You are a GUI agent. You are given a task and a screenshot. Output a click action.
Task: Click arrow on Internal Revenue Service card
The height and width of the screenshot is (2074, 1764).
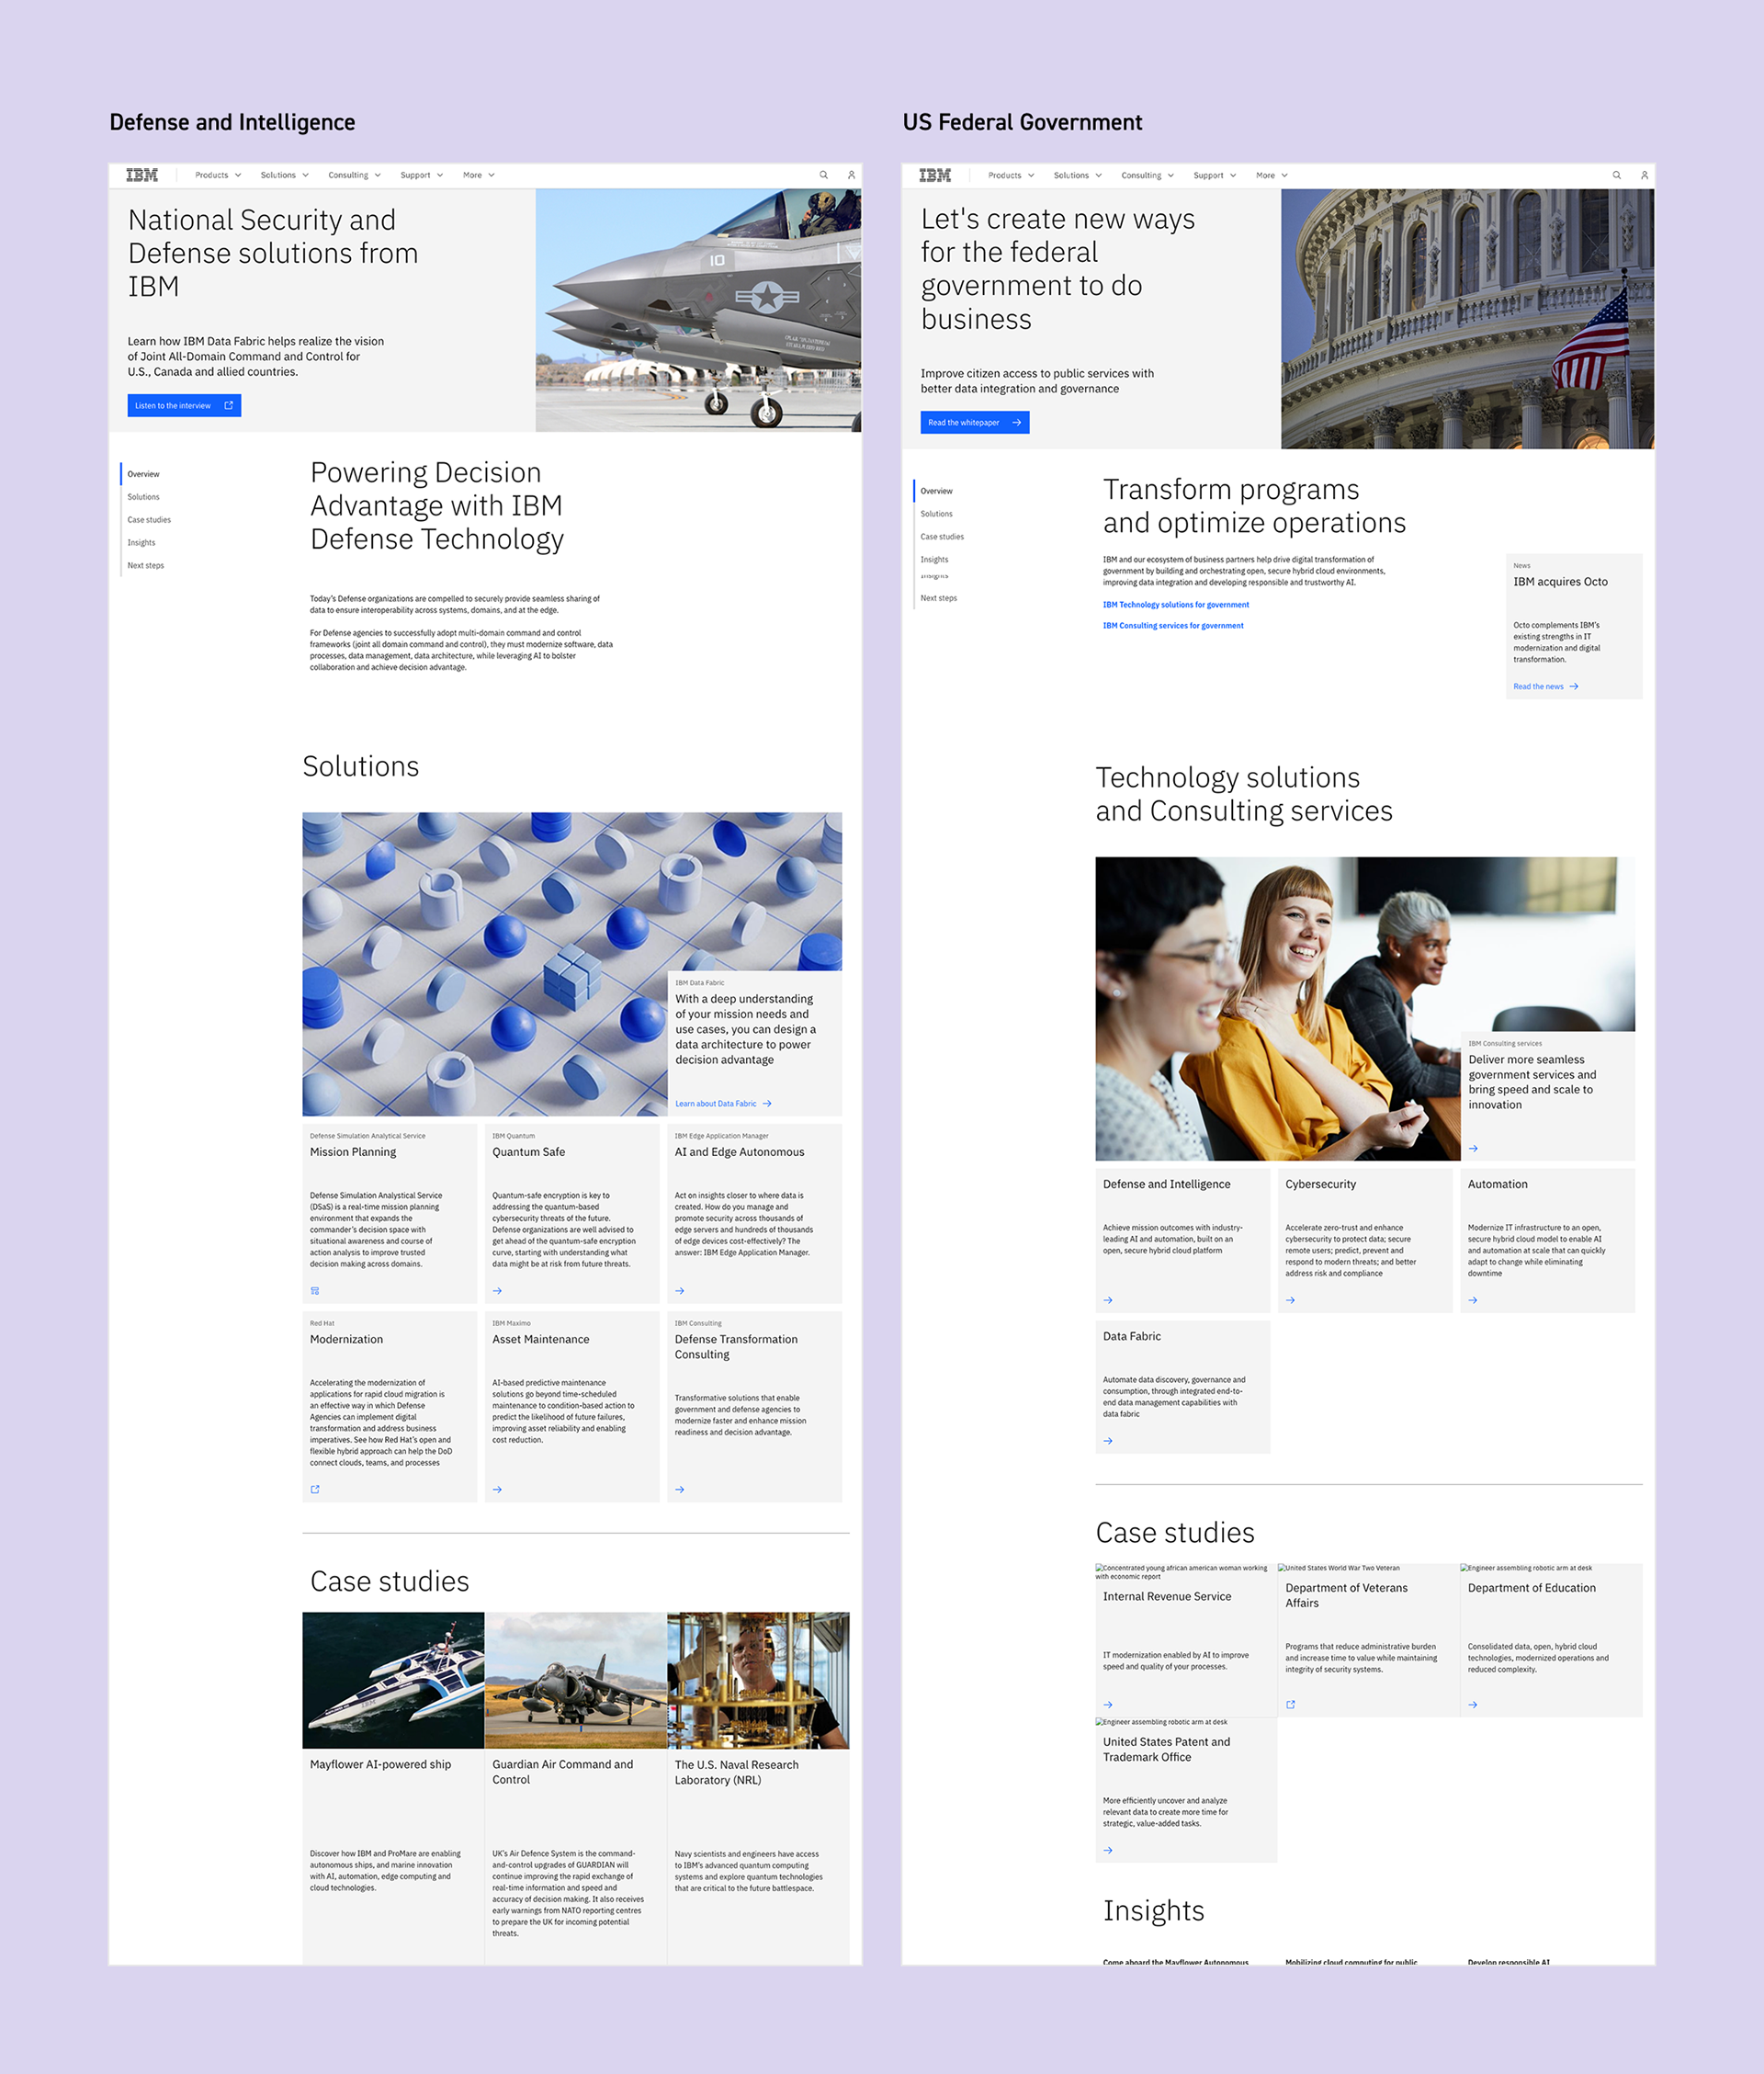[x=1108, y=1704]
